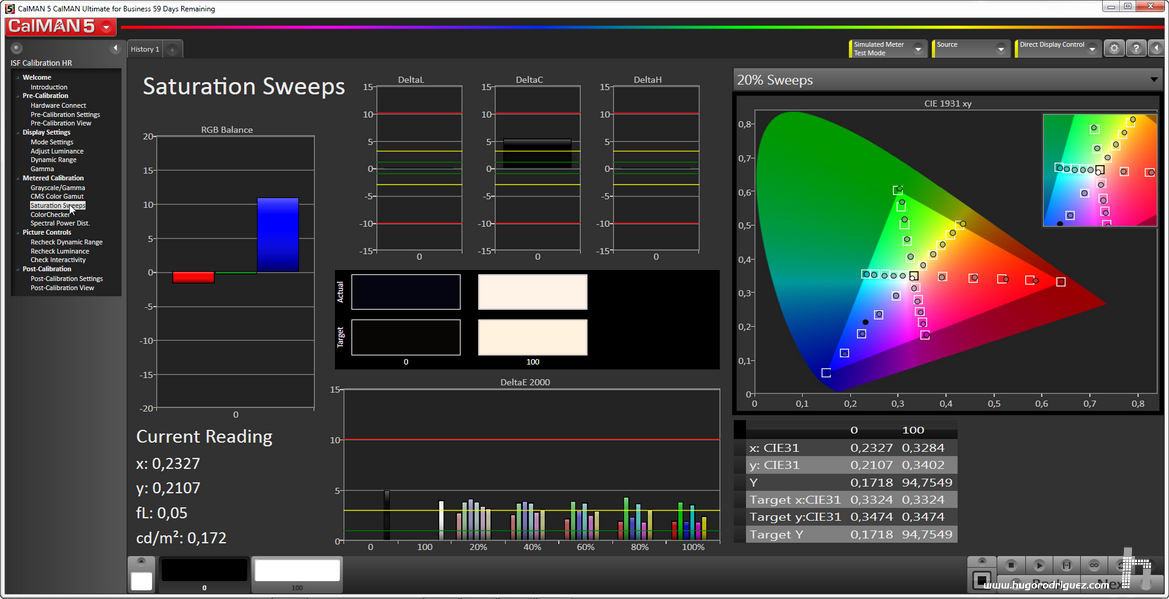Select Mode Settings in the workflow
This screenshot has height=599, width=1169.
click(51, 142)
